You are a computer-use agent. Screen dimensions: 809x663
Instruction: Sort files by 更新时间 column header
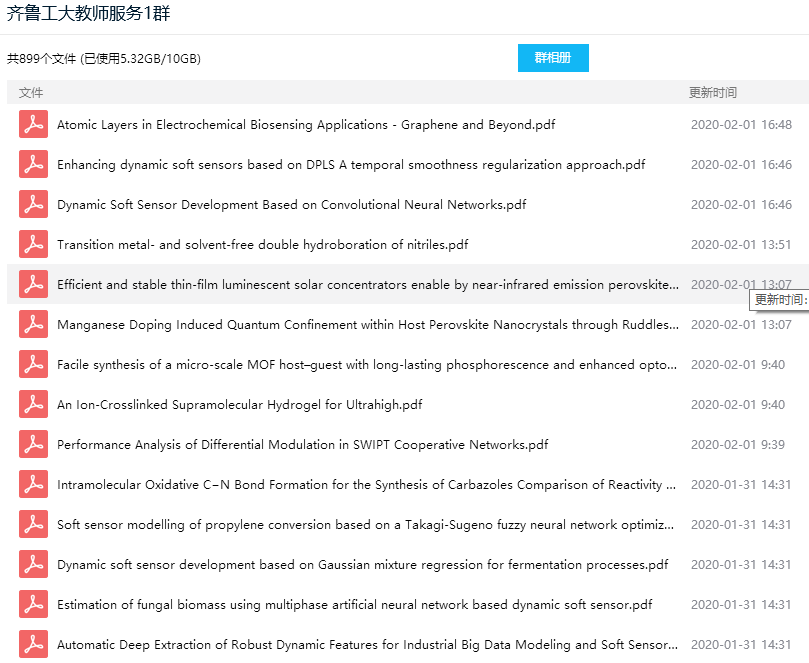[x=713, y=93]
